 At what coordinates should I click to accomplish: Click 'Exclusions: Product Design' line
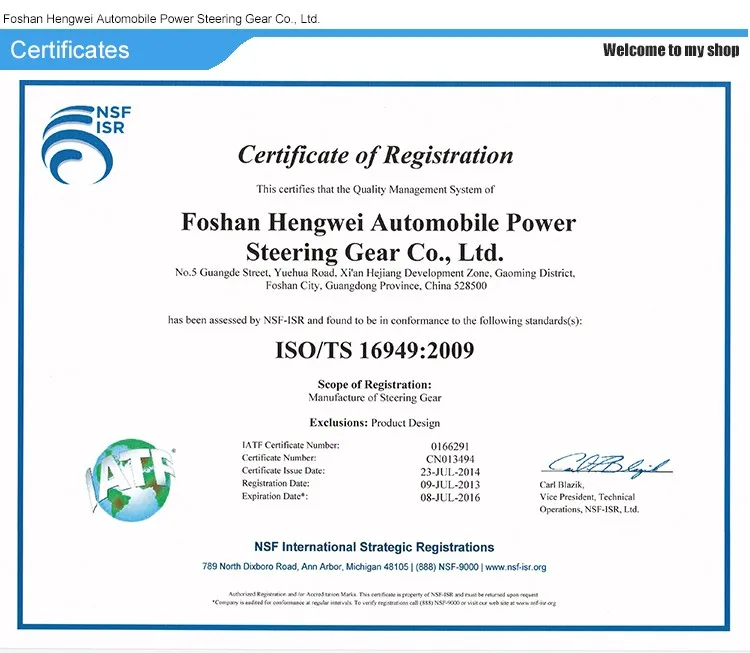click(375, 423)
